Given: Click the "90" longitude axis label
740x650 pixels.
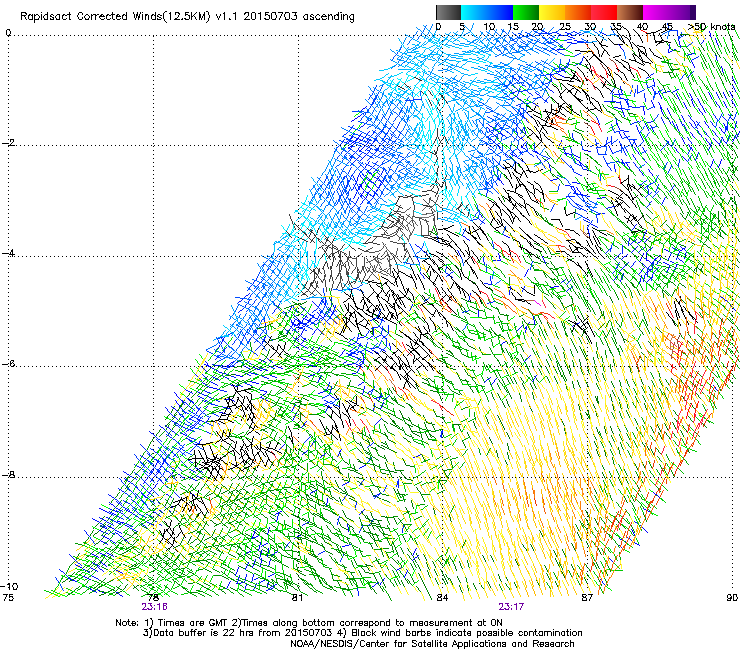Looking at the screenshot, I should [732, 598].
